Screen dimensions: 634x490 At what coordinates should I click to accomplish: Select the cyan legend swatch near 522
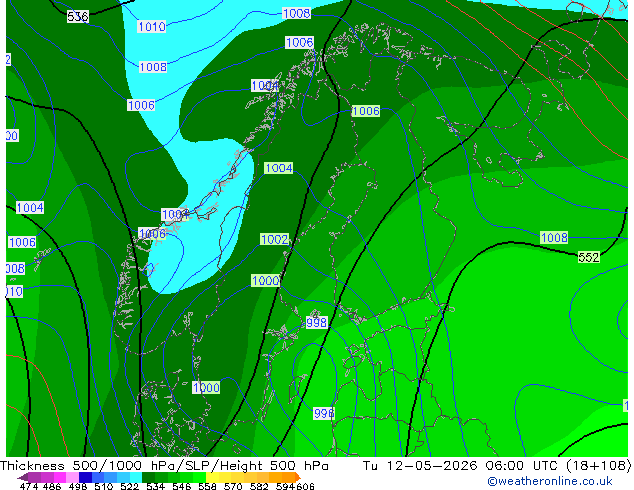tap(135, 477)
